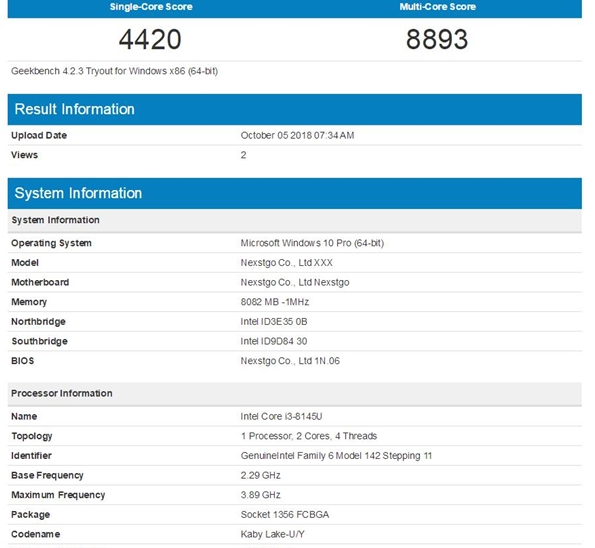Click the Multi-Core Score value 8893
Image resolution: width=595 pixels, height=548 pixels.
437,39
